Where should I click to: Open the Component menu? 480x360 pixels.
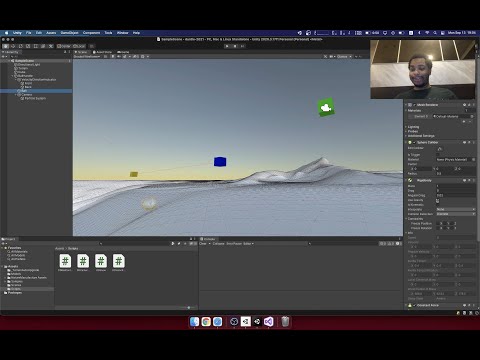[91, 33]
